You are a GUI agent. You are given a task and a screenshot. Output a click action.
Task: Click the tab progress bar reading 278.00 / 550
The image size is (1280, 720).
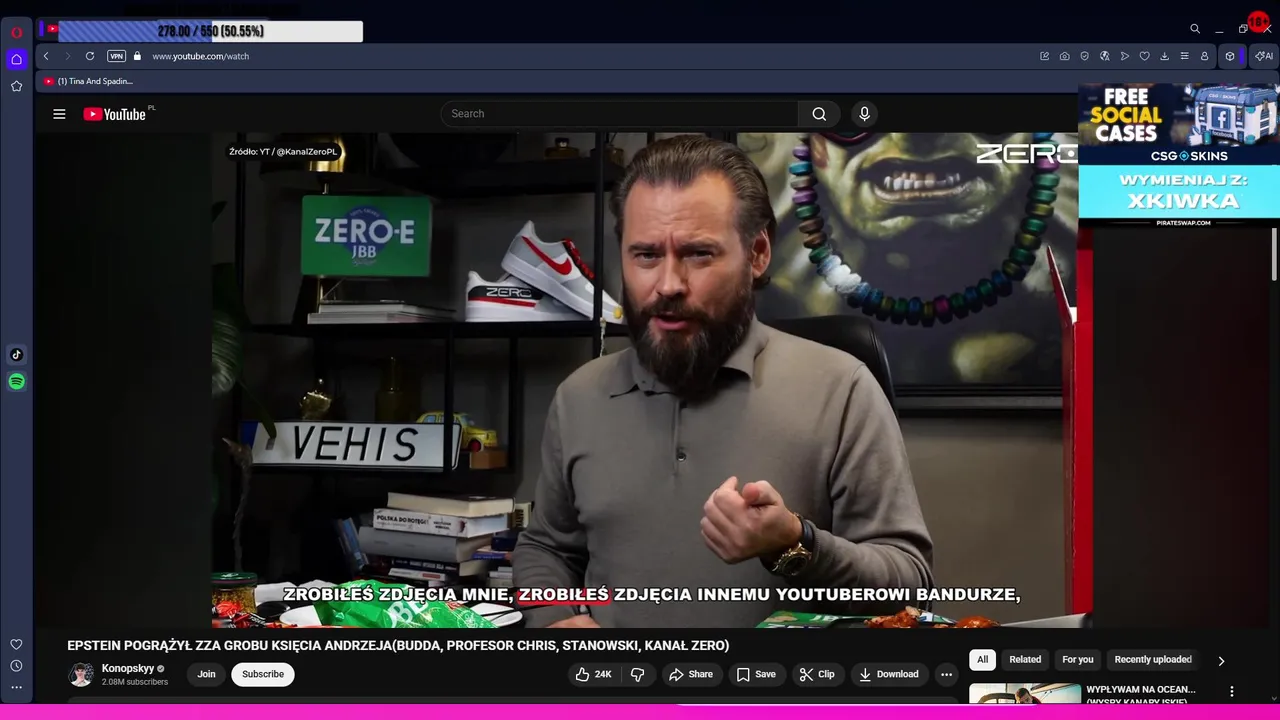tap(210, 32)
